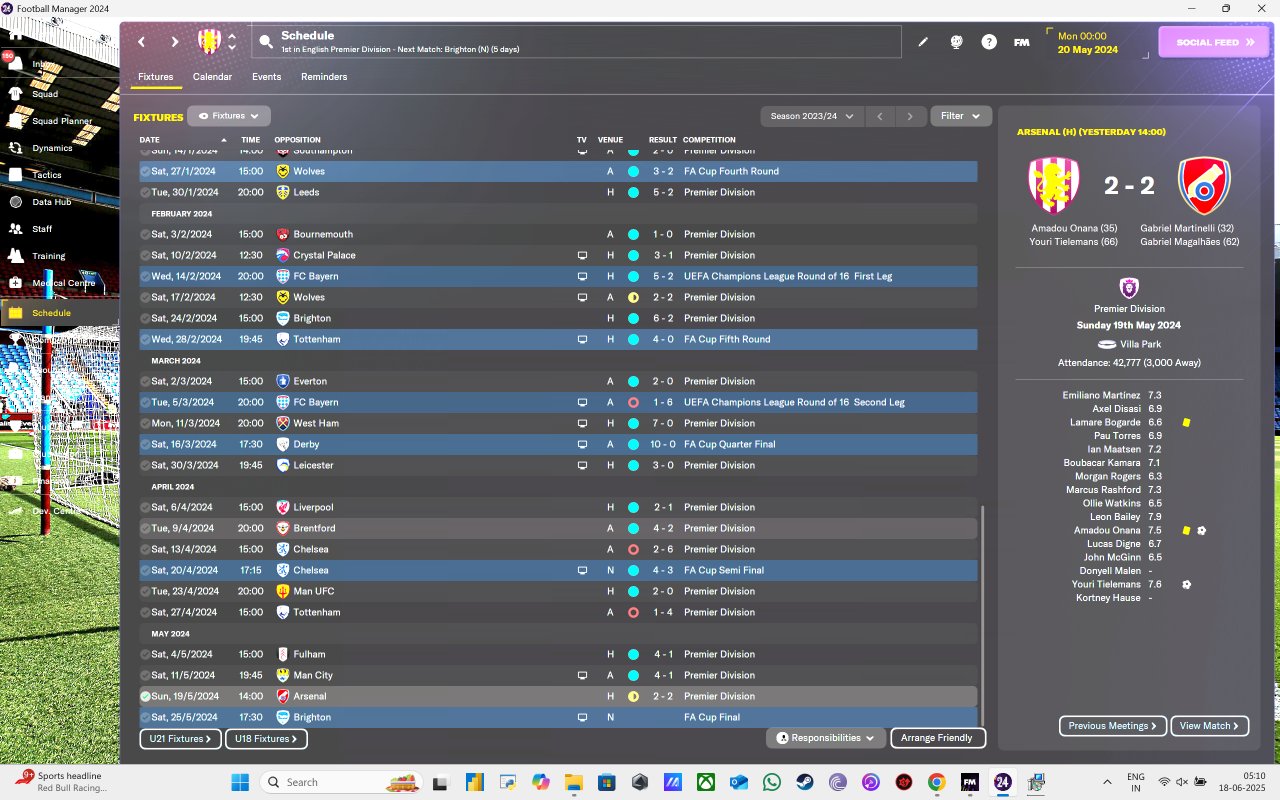
Task: Tick the check circle for Sun, 19/5/2024
Action: coord(145,696)
